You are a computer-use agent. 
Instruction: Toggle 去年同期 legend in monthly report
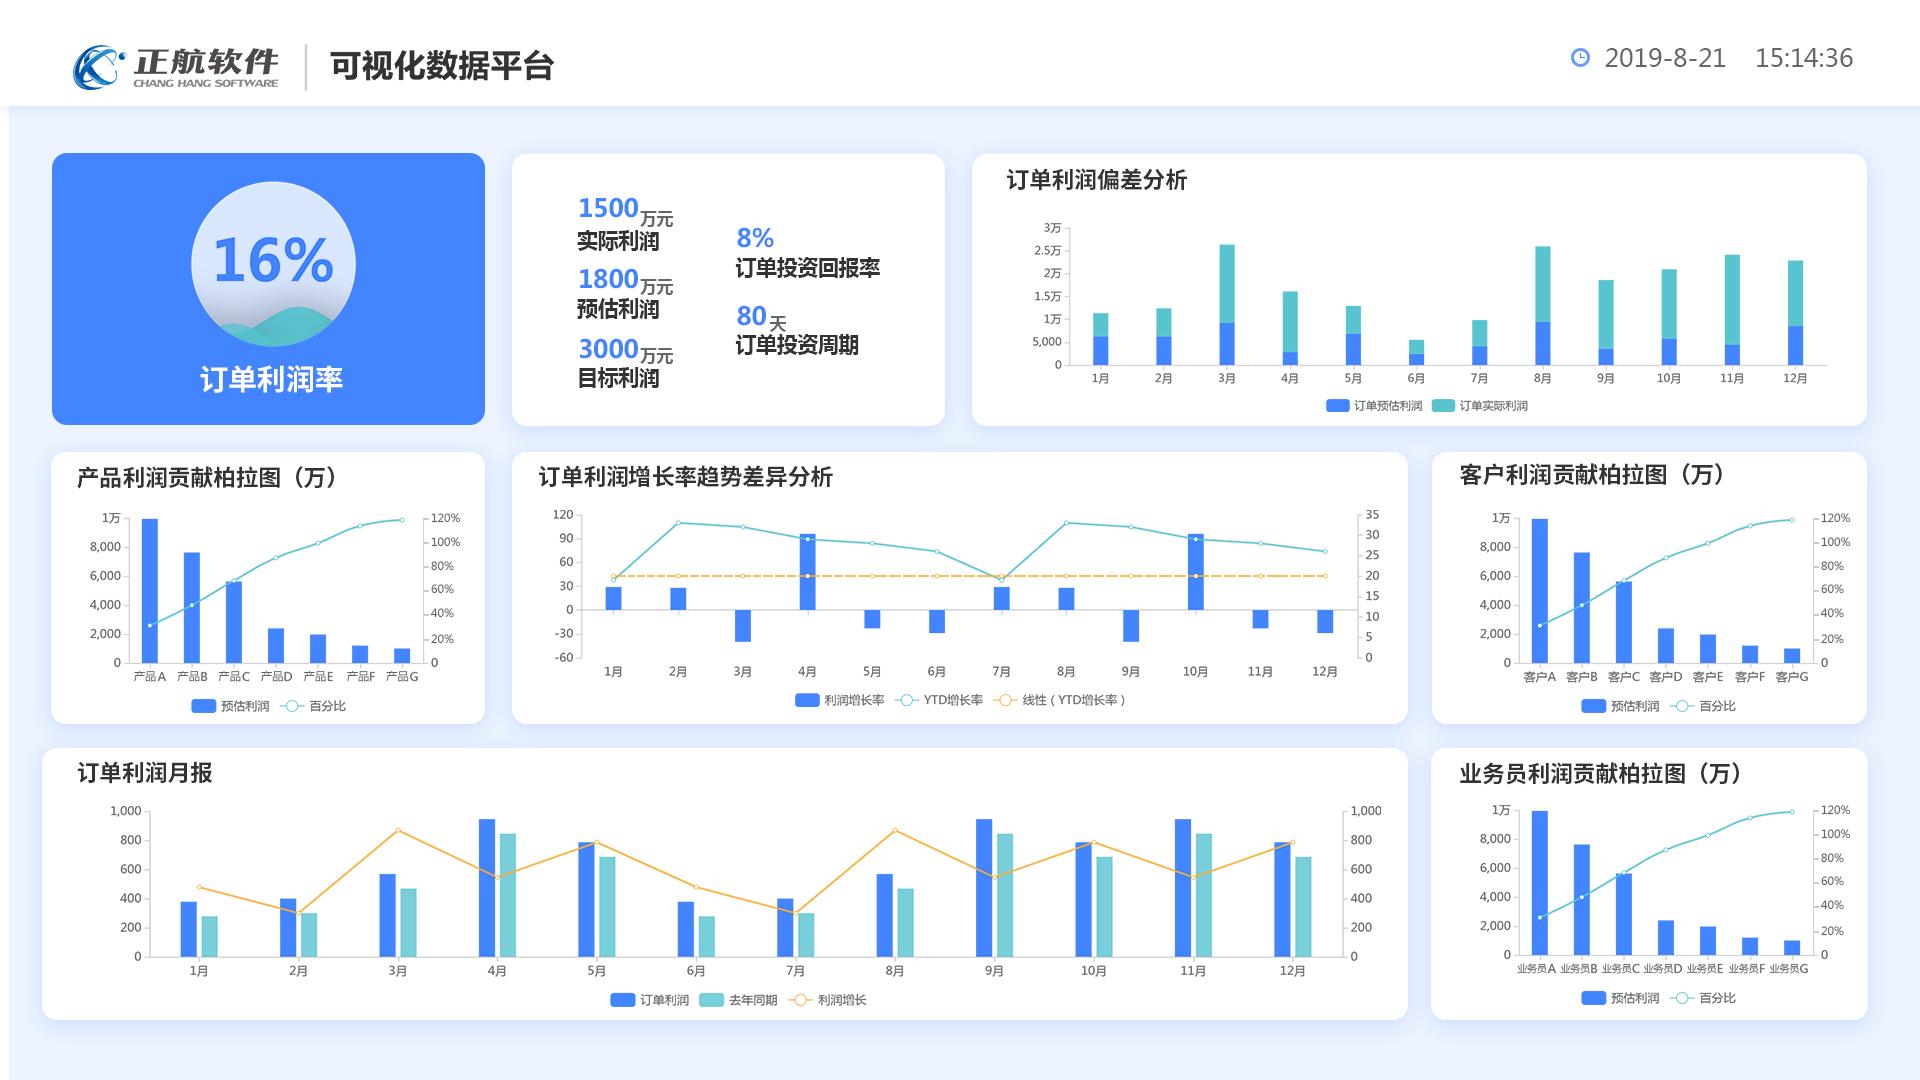tap(739, 1000)
